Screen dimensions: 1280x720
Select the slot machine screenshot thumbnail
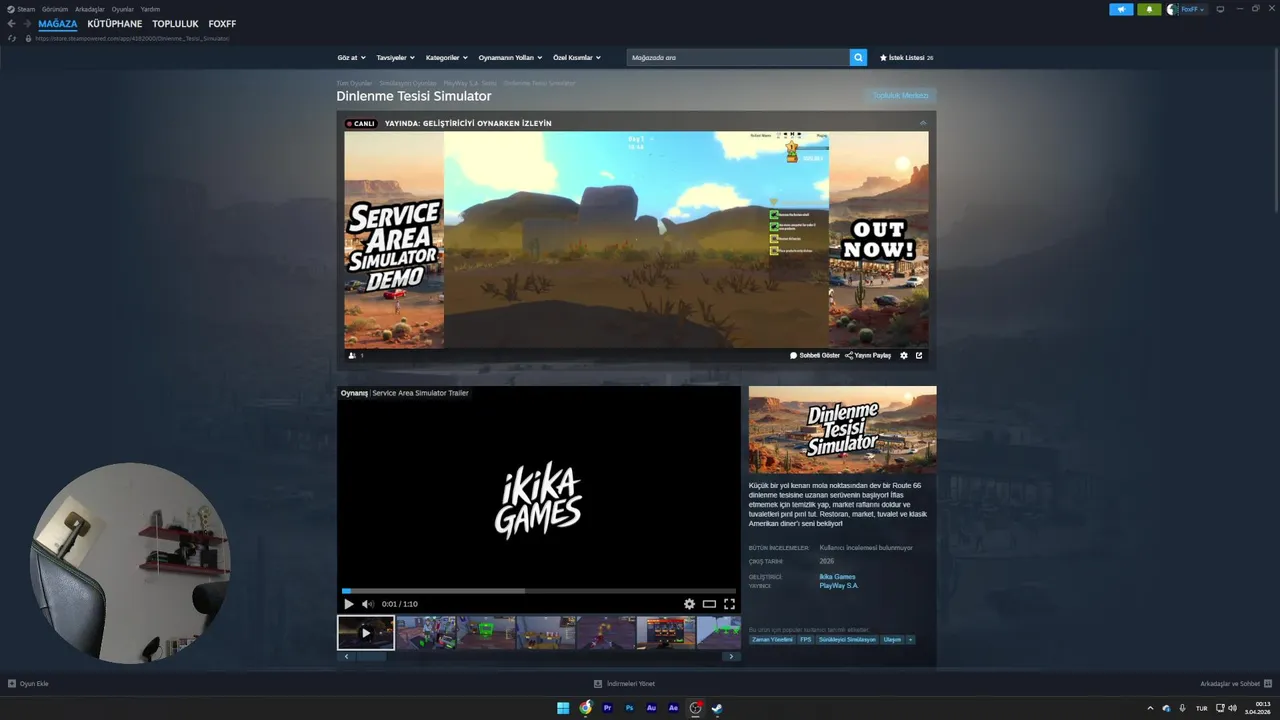(x=665, y=633)
